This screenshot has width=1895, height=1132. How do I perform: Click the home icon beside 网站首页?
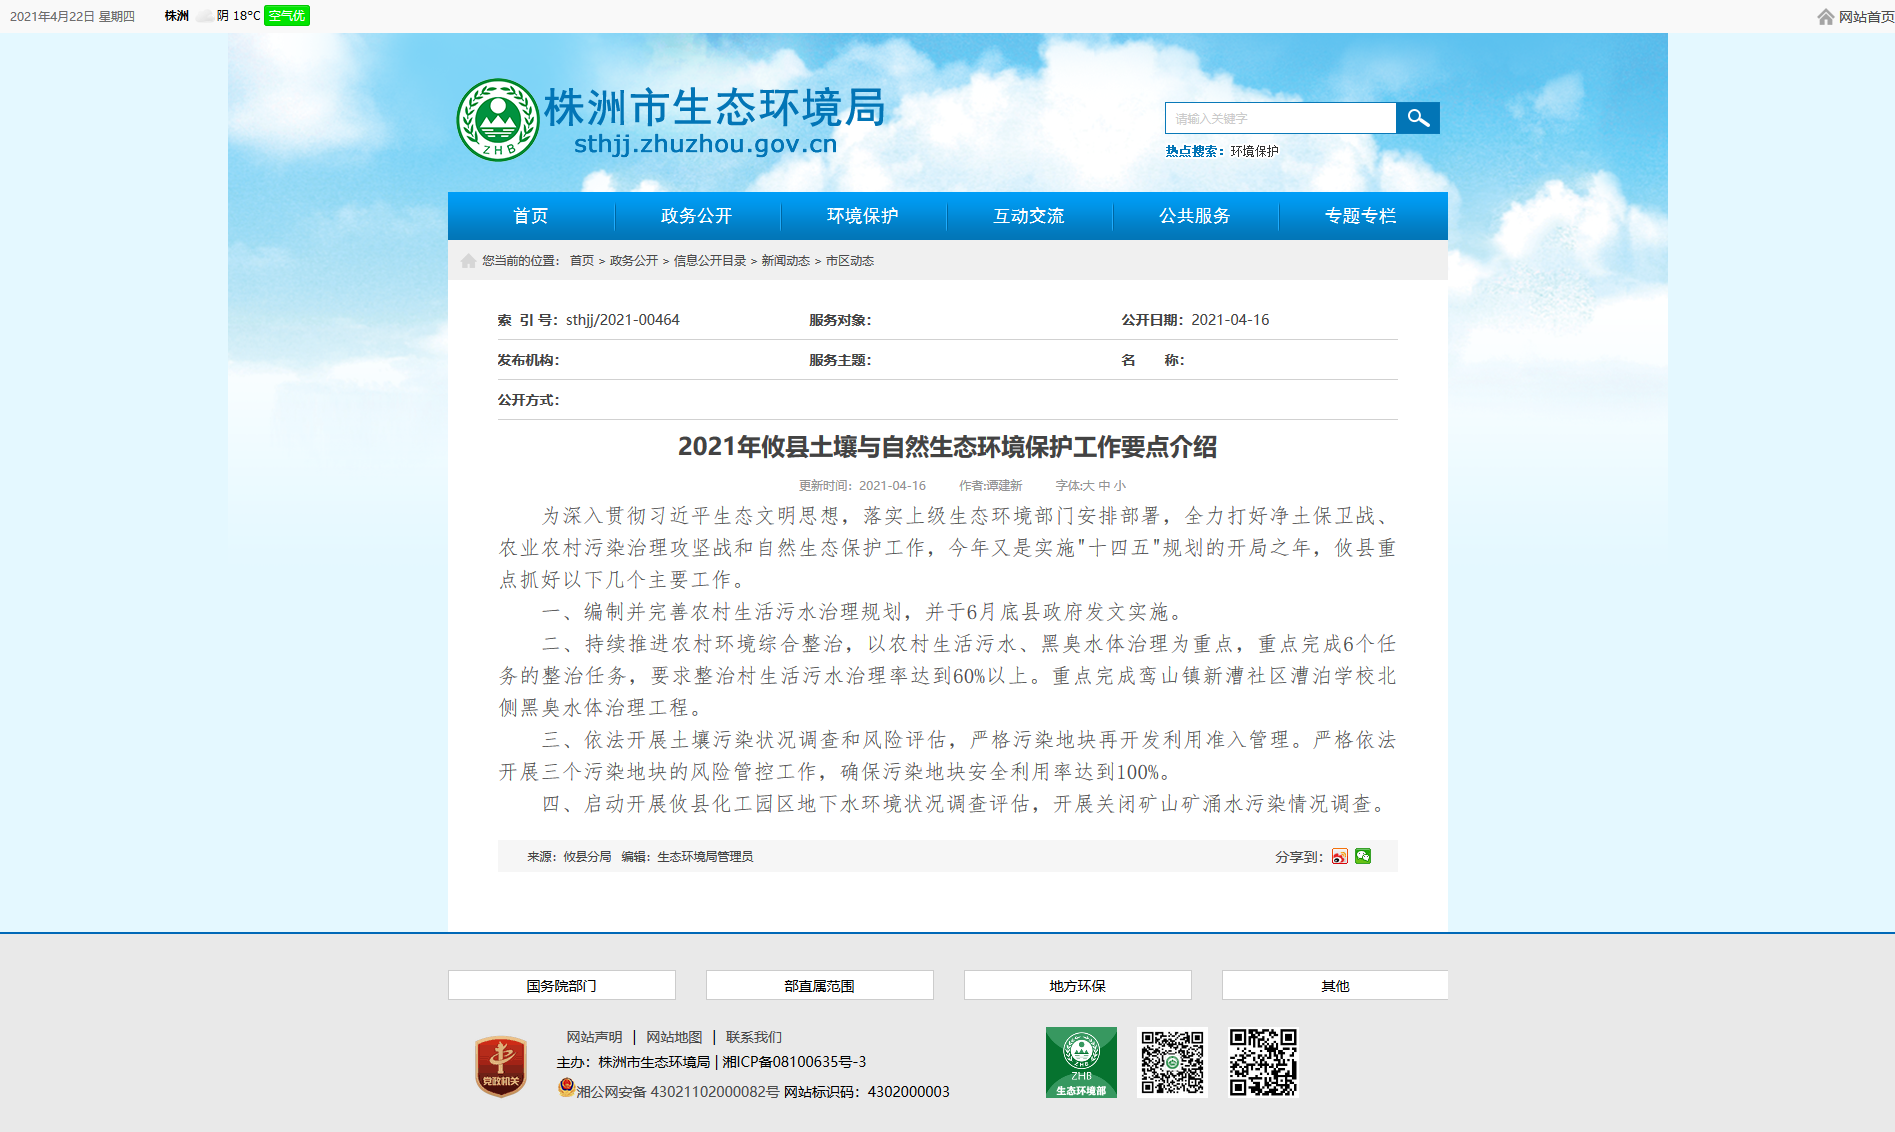pyautogui.click(x=1825, y=17)
